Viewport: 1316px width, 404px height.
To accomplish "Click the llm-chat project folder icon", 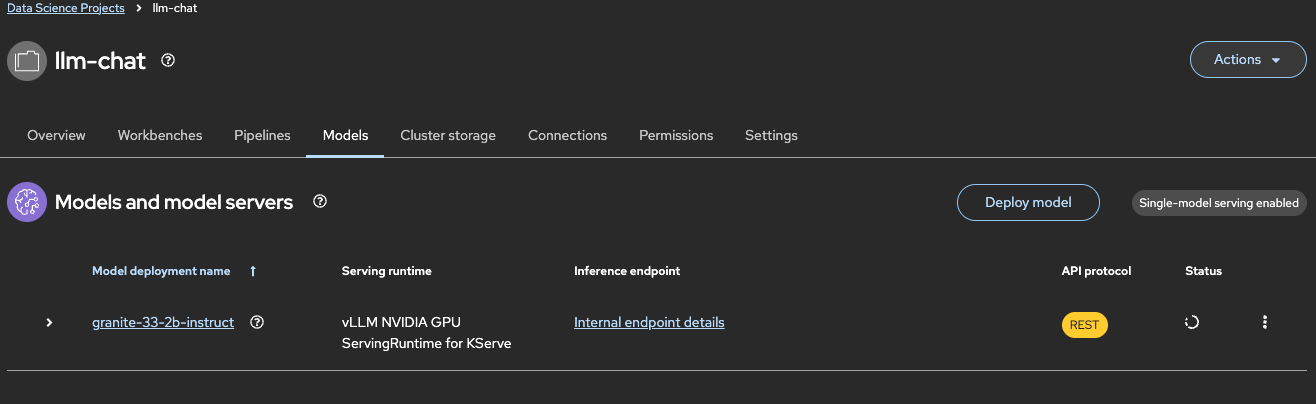I will [27, 61].
